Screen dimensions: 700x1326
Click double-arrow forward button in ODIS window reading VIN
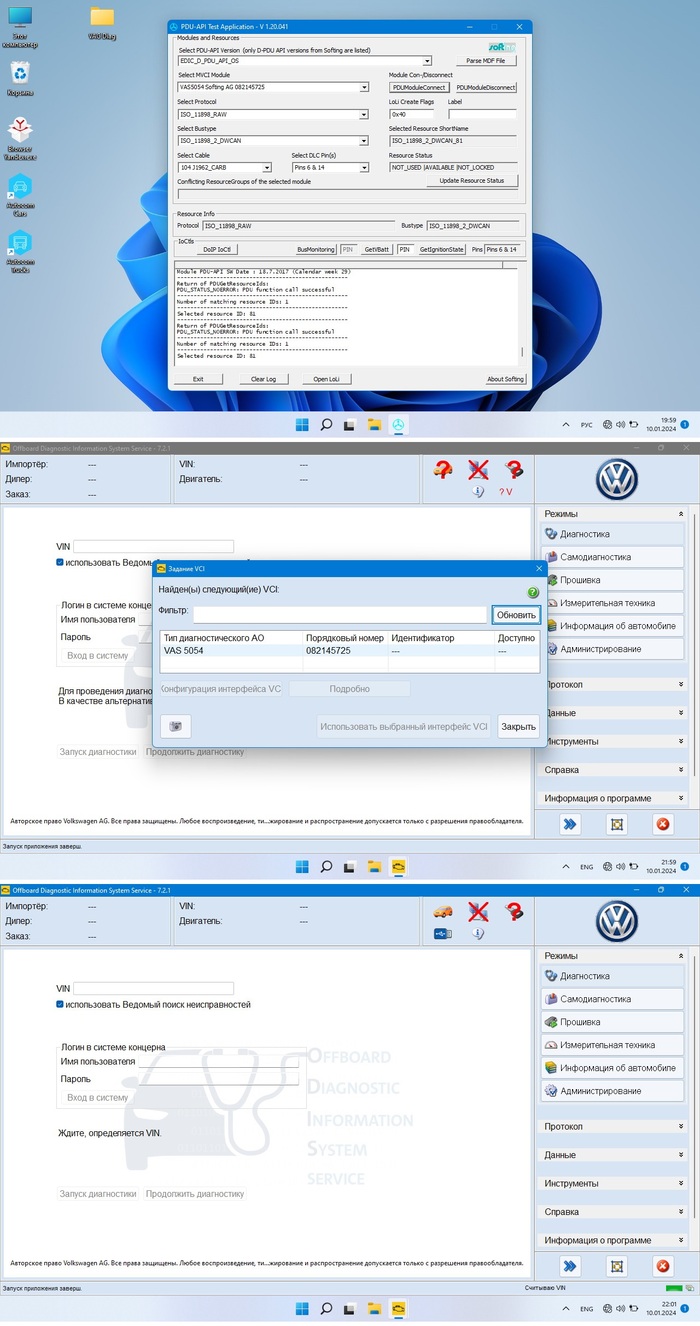coord(569,1266)
